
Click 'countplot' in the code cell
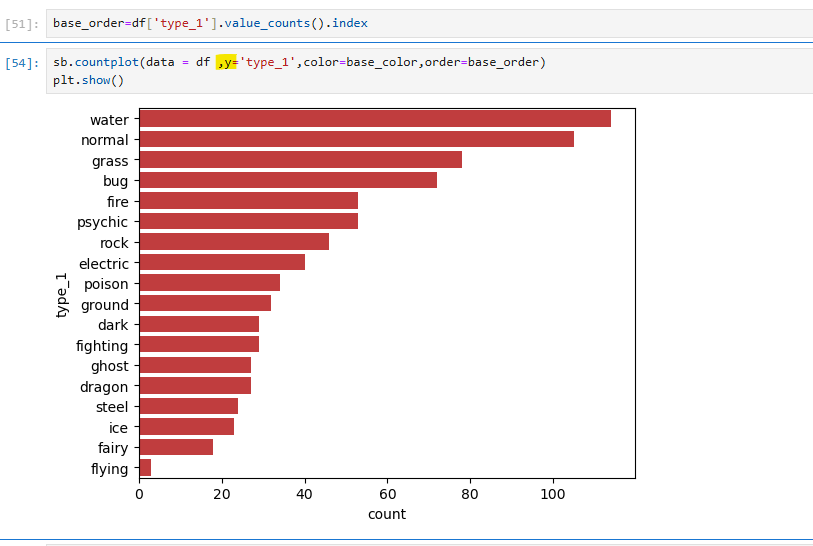point(107,62)
